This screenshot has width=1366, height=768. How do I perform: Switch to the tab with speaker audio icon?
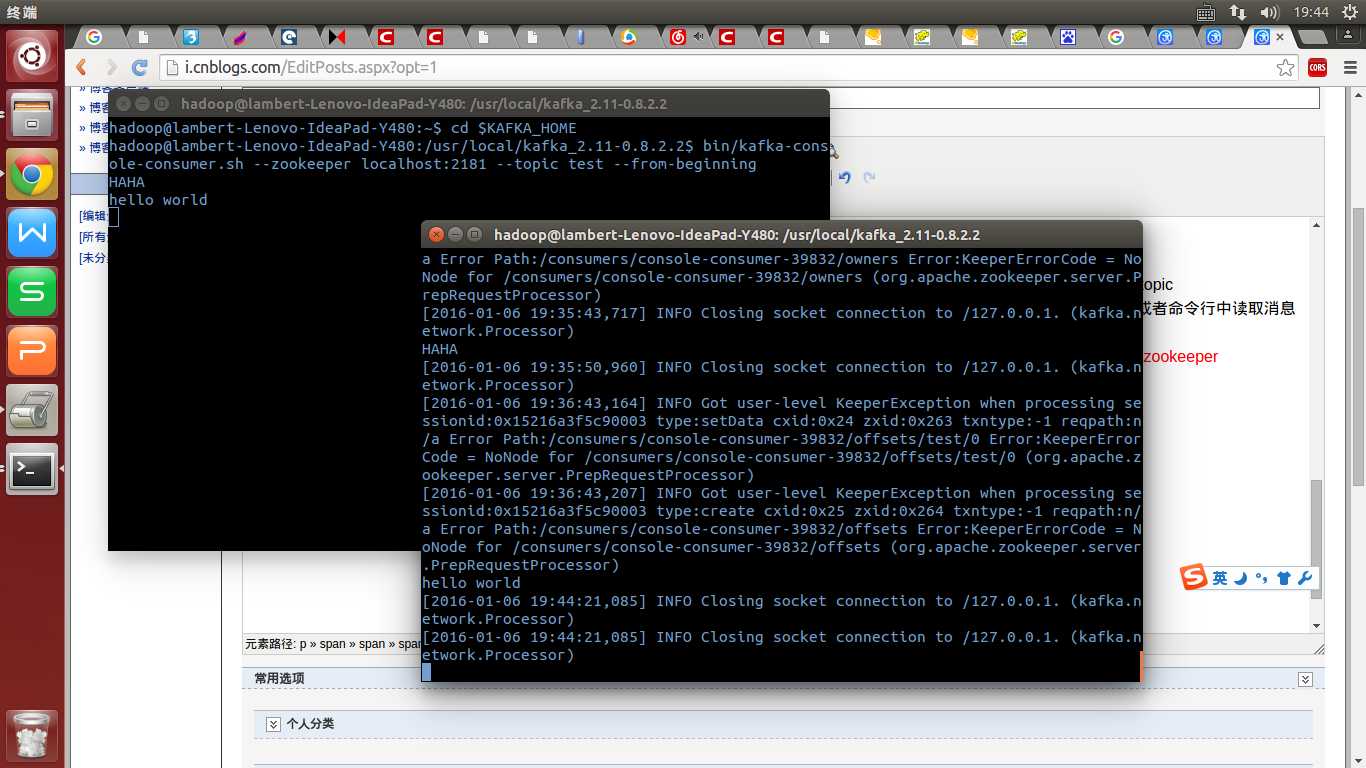pyautogui.click(x=686, y=37)
